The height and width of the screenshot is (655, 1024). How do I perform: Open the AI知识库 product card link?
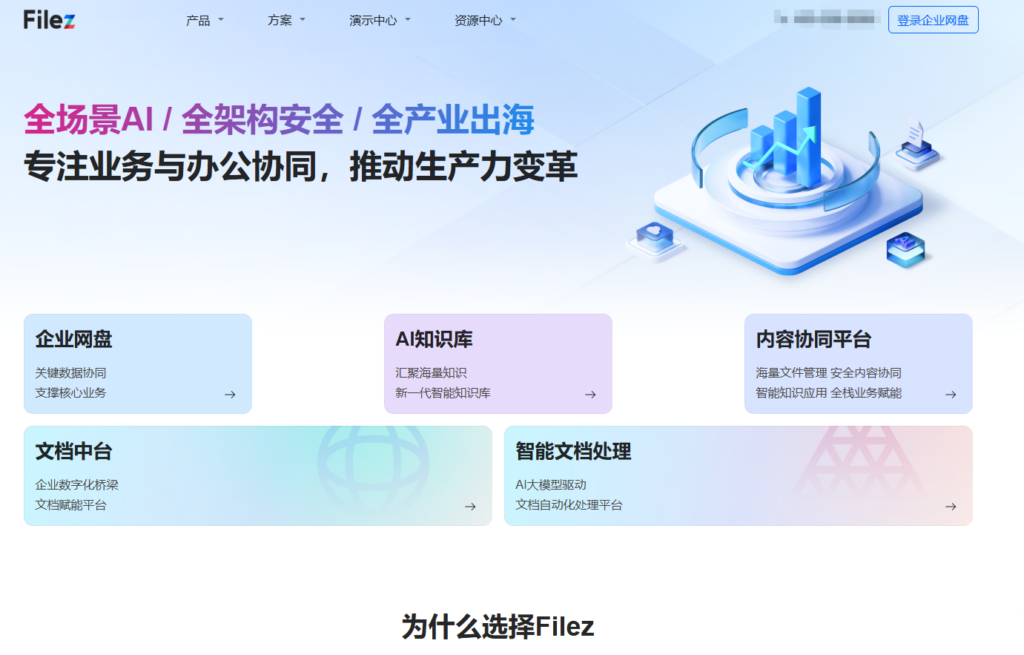[x=498, y=363]
